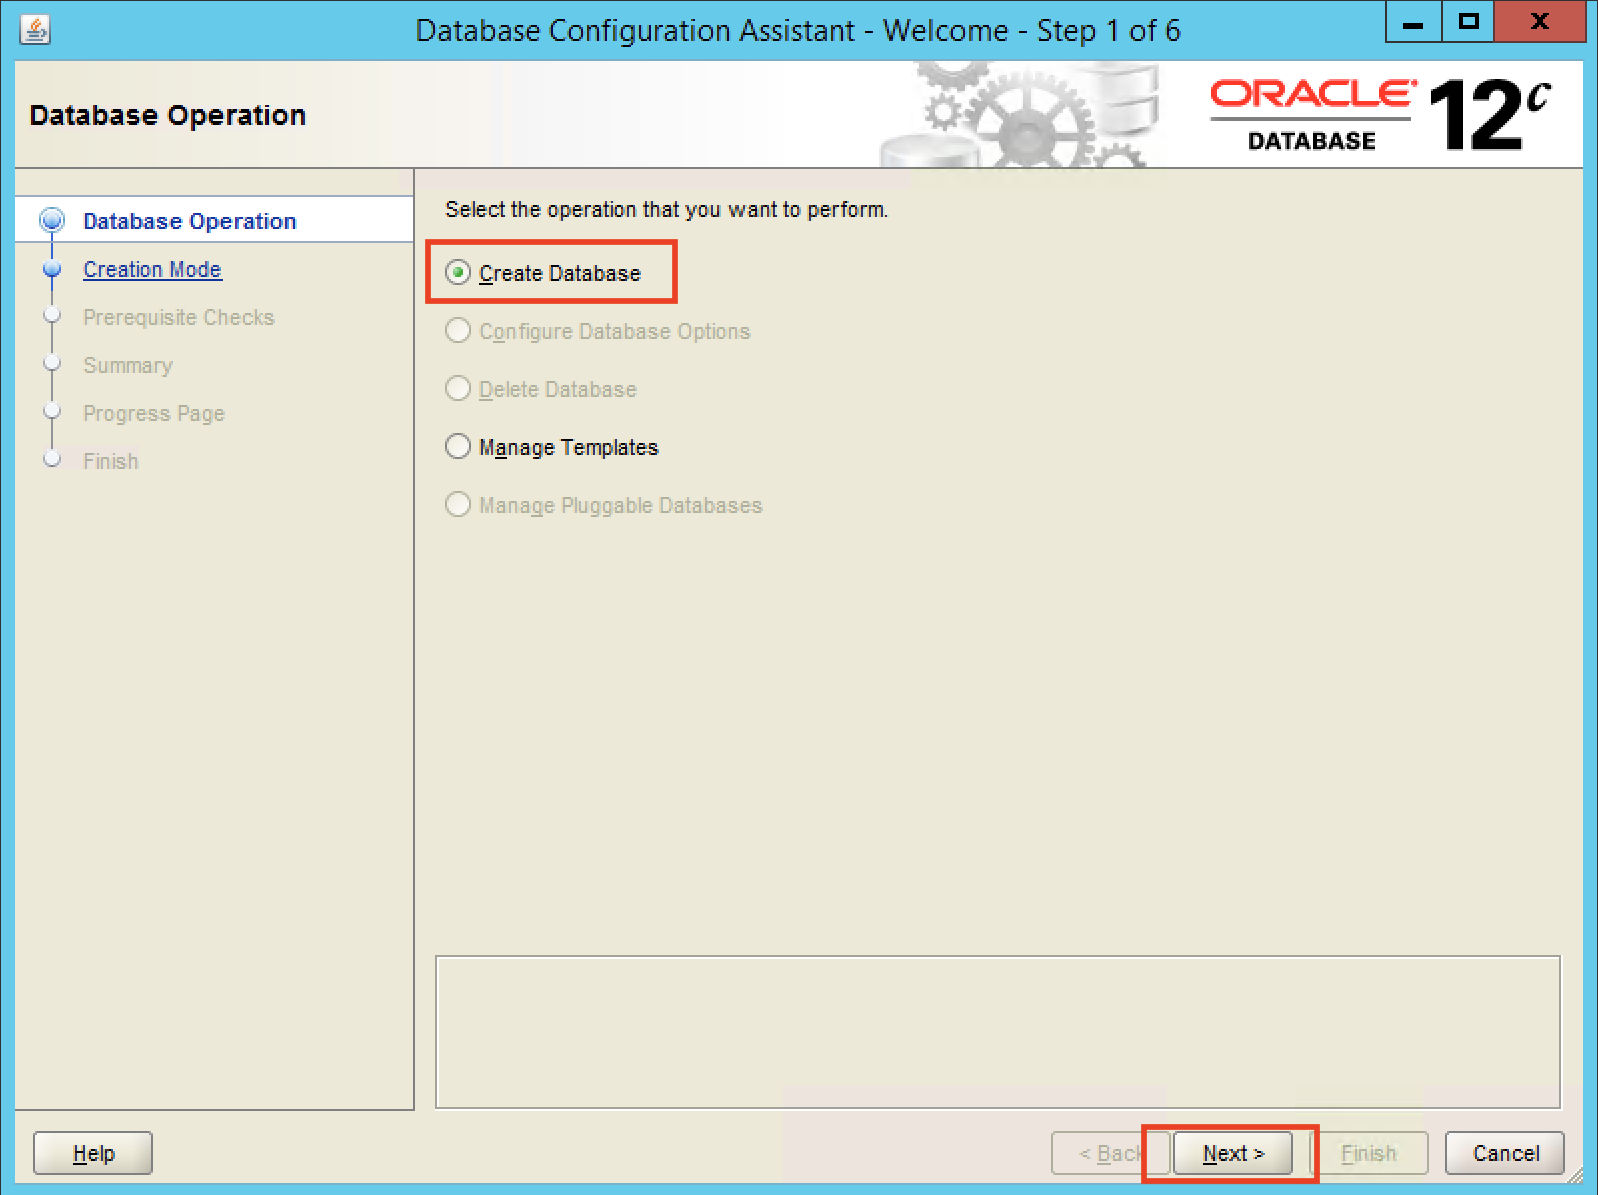
Task: Maximize the Database Configuration Assistant window
Action: click(1468, 22)
